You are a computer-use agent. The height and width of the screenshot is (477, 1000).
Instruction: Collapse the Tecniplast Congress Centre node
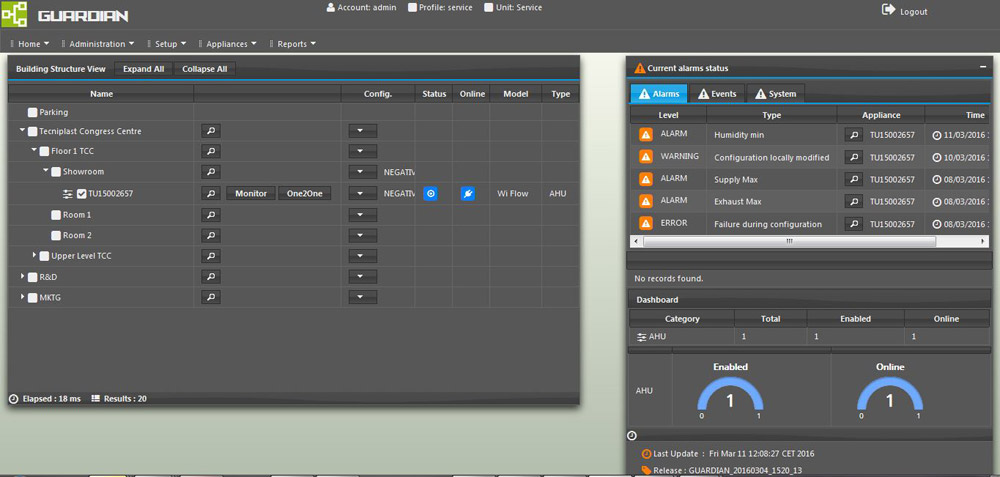coord(22,131)
